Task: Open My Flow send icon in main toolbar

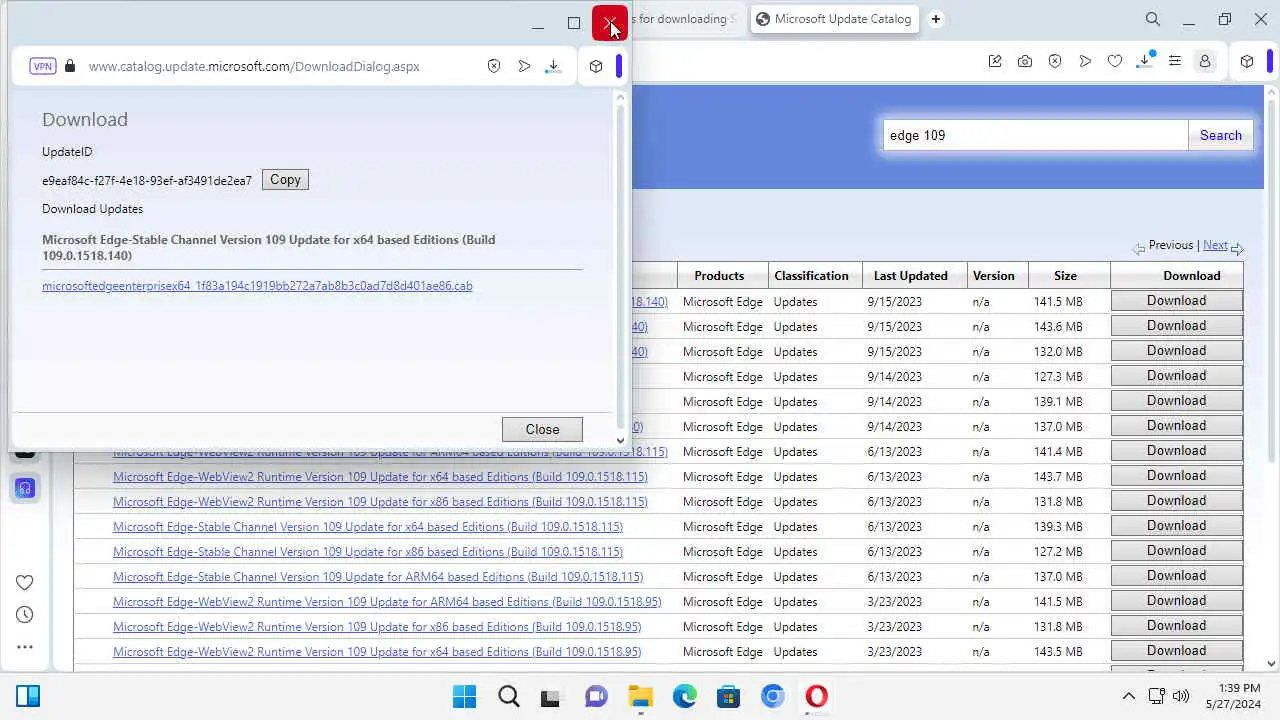Action: point(1085,61)
